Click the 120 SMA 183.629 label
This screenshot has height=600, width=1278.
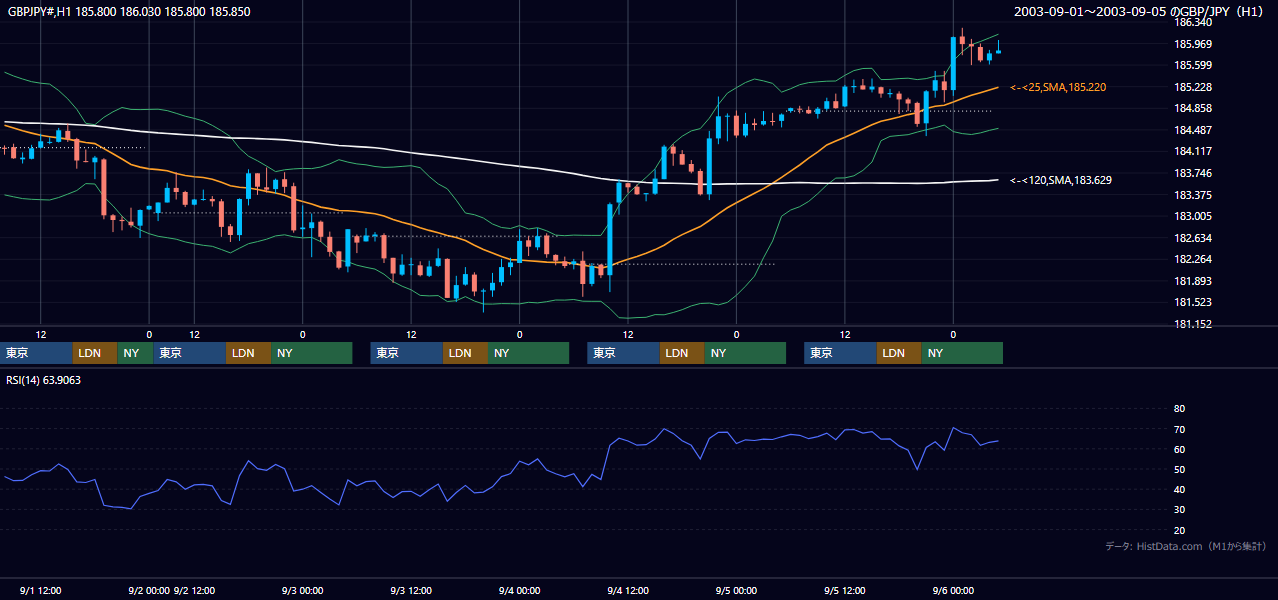[x=1061, y=180]
